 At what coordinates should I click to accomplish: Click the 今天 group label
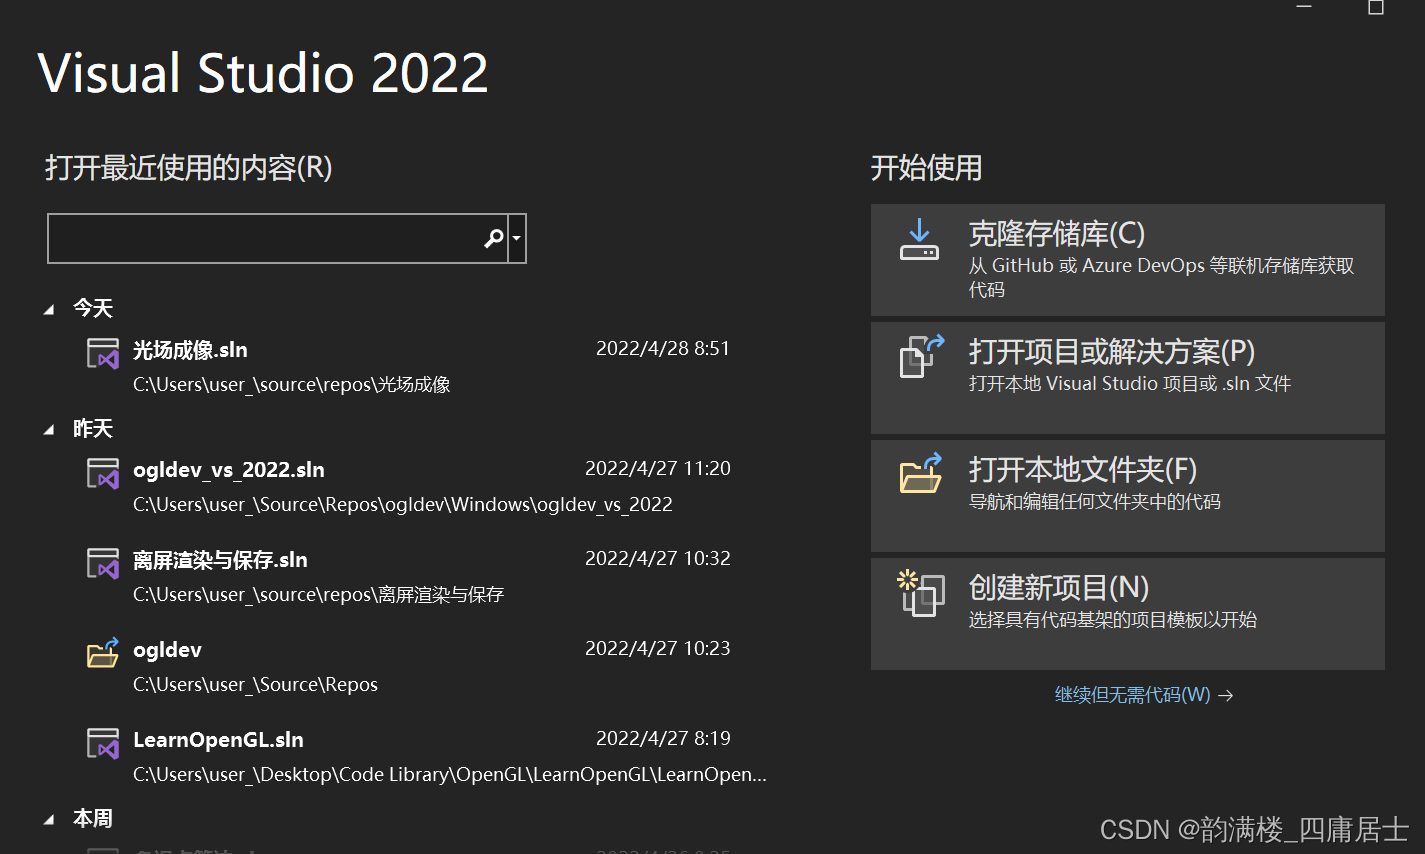pos(93,308)
